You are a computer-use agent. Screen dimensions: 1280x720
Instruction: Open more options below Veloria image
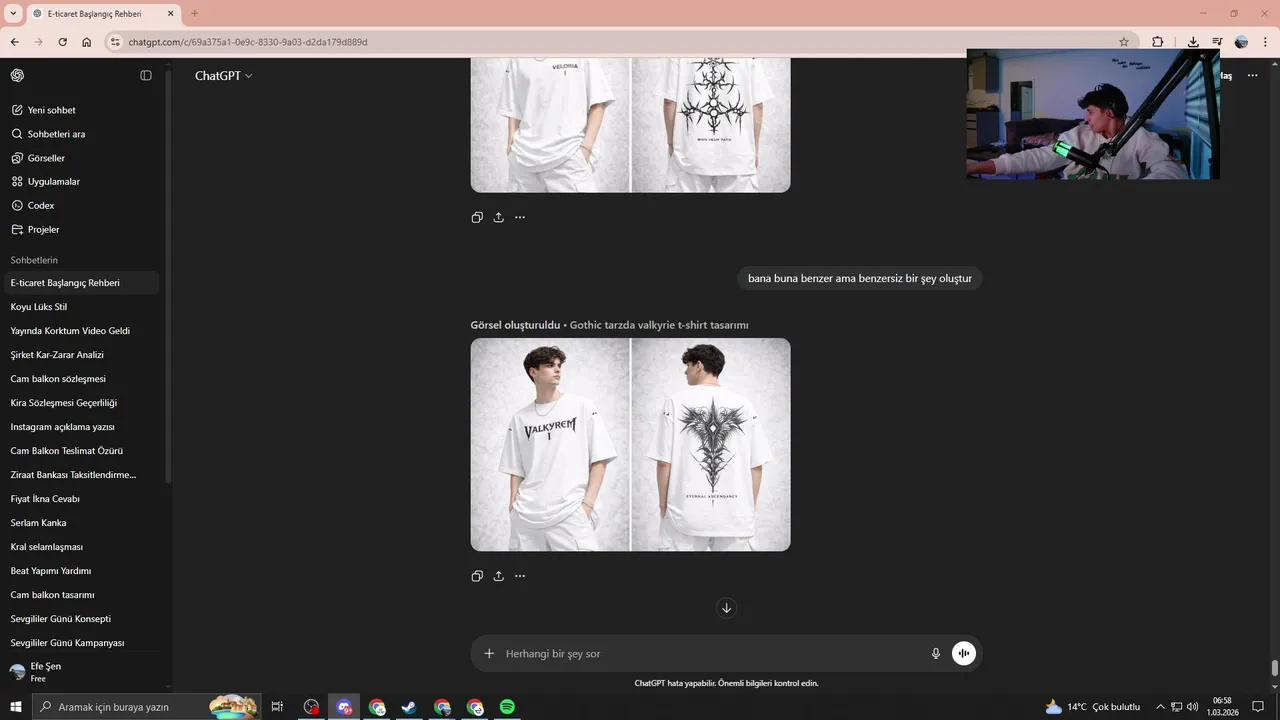[x=520, y=217]
